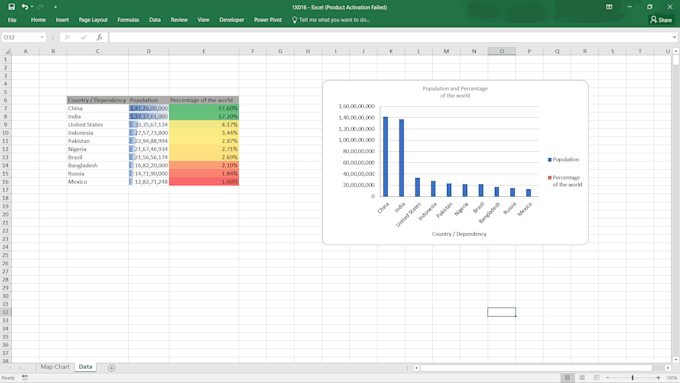Click the Select All corner triangle
Image resolution: width=680 pixels, height=383 pixels.
(x=7, y=51)
